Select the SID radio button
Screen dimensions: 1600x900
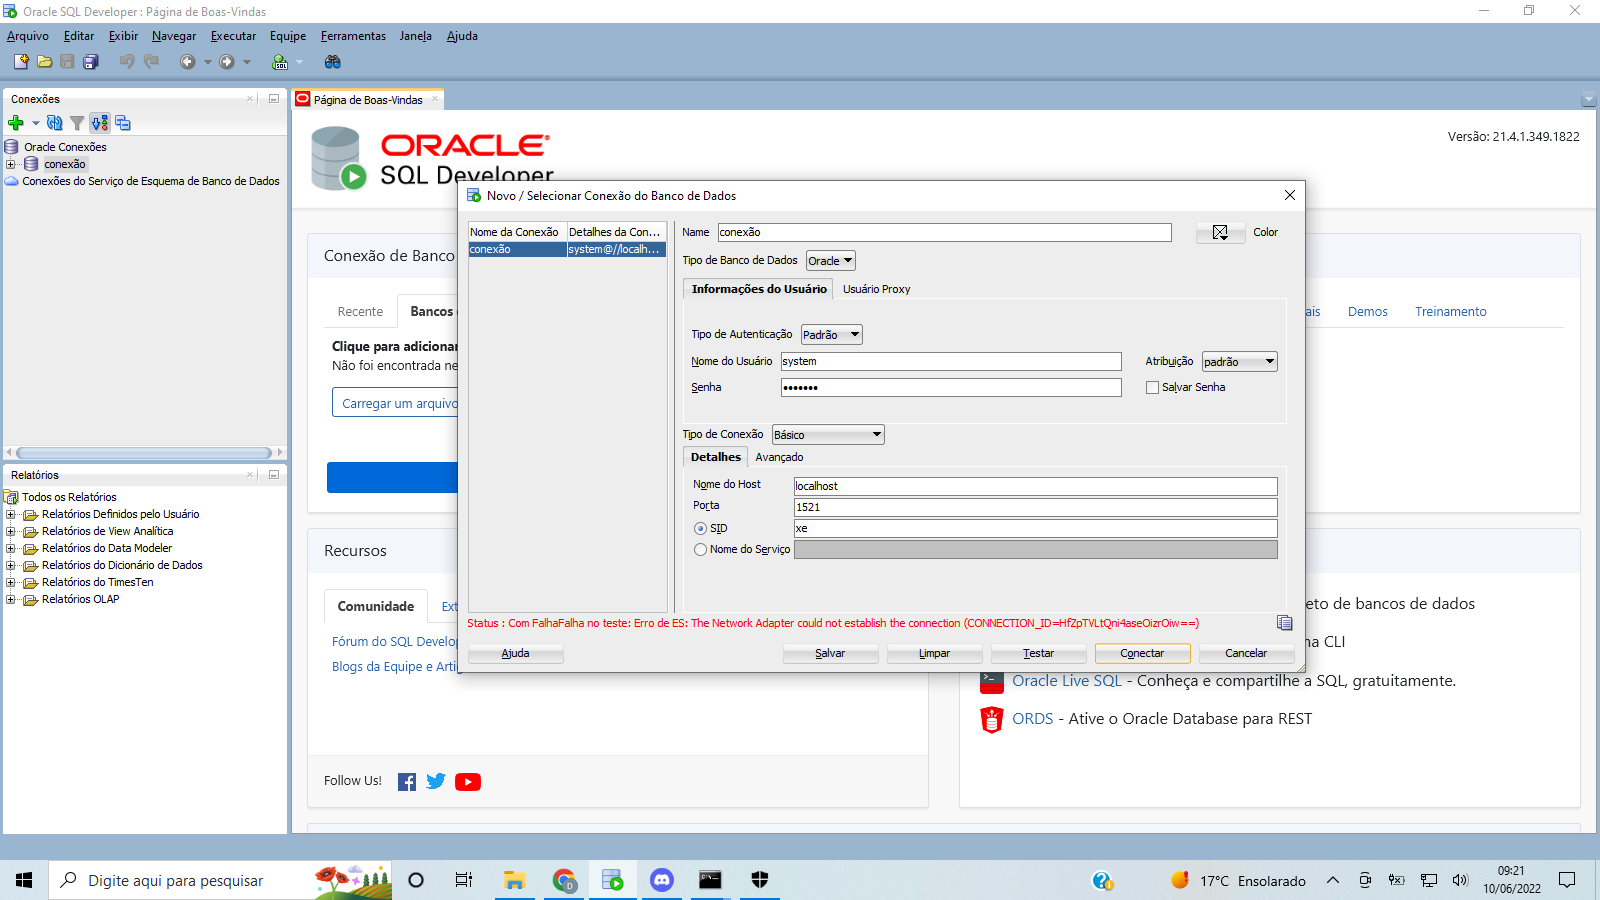(x=700, y=528)
